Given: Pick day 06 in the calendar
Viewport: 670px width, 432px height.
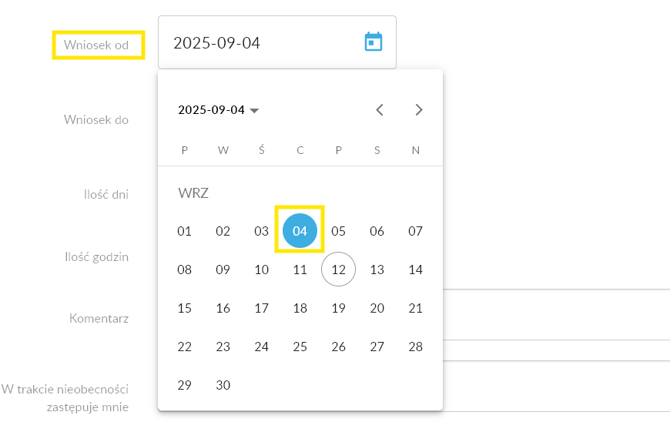Looking at the screenshot, I should tap(377, 231).
